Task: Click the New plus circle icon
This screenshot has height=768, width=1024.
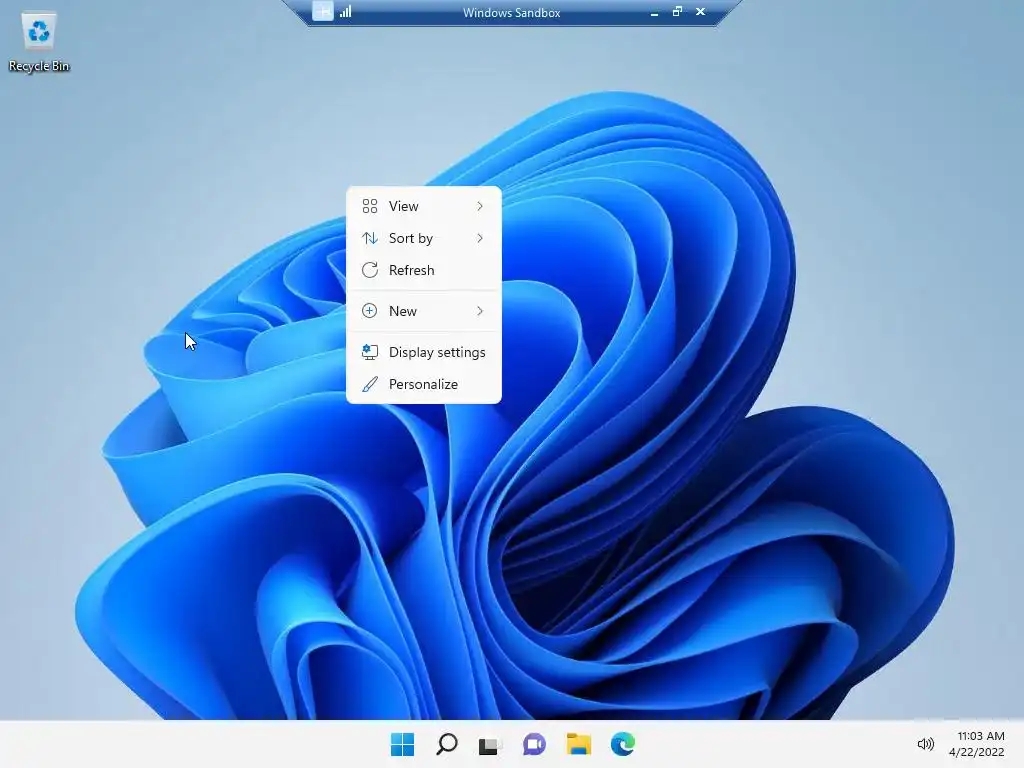Action: pos(370,312)
